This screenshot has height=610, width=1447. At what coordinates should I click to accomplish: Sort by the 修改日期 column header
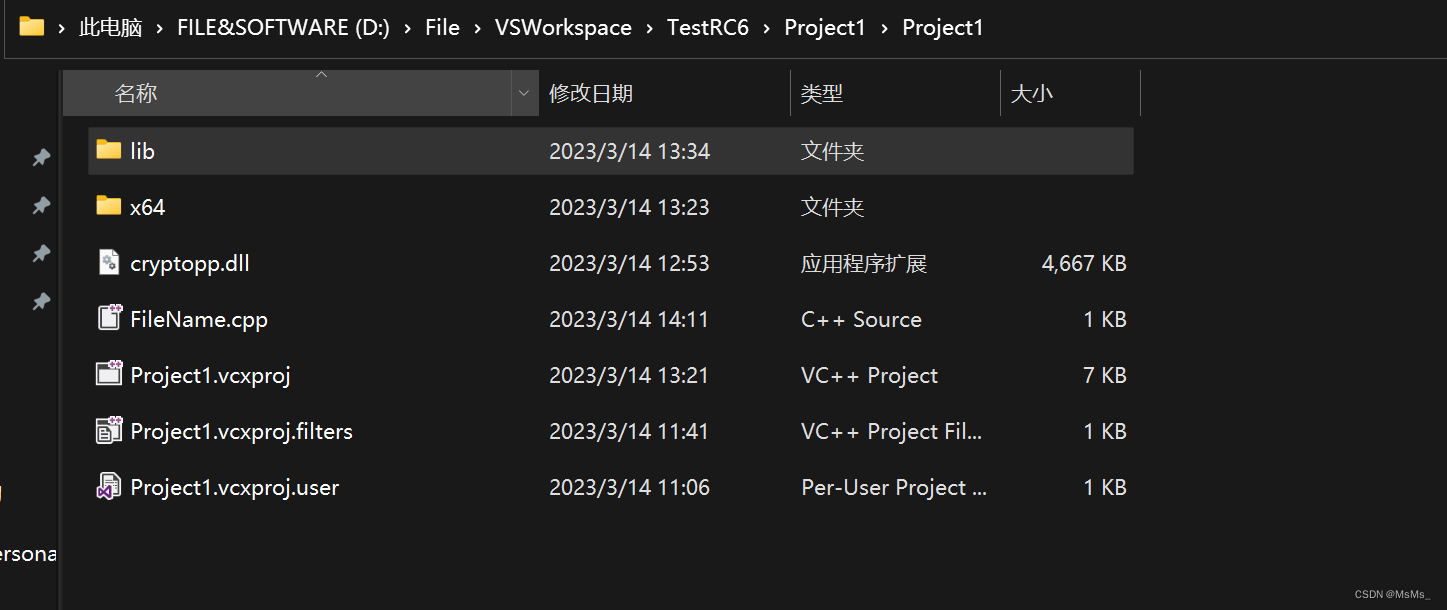[x=591, y=94]
